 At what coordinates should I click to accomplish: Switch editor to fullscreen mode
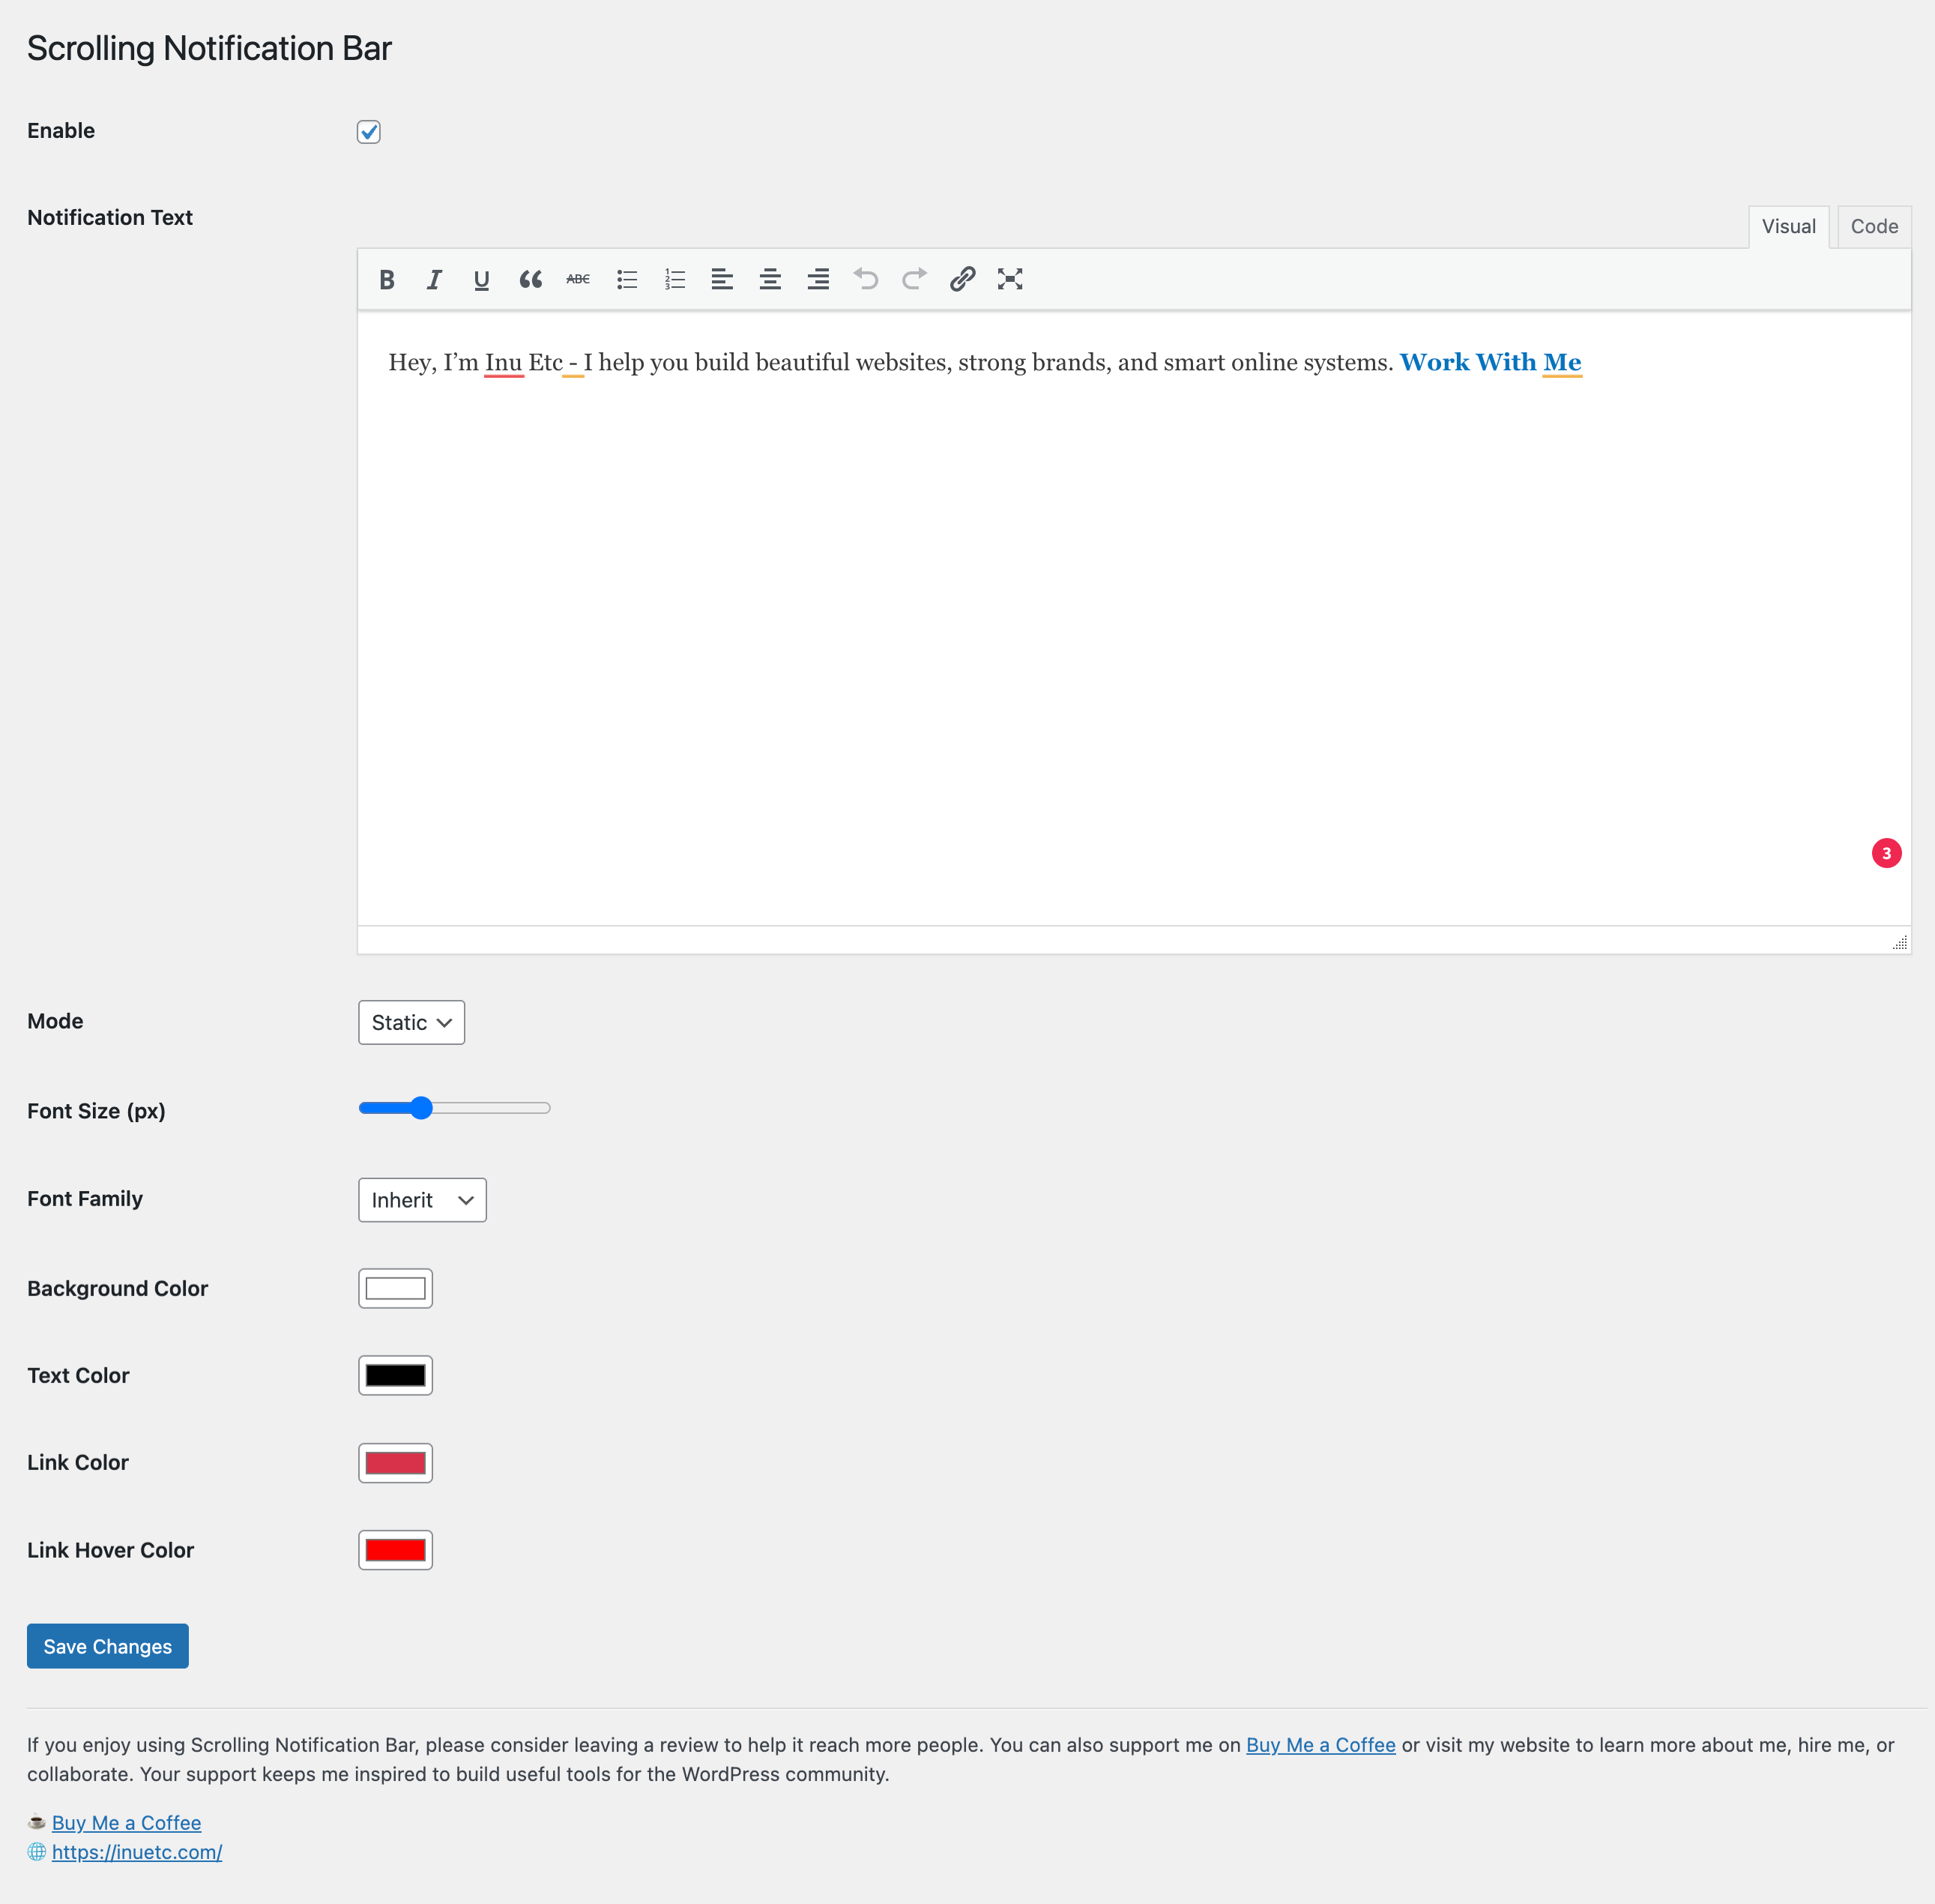click(1010, 280)
